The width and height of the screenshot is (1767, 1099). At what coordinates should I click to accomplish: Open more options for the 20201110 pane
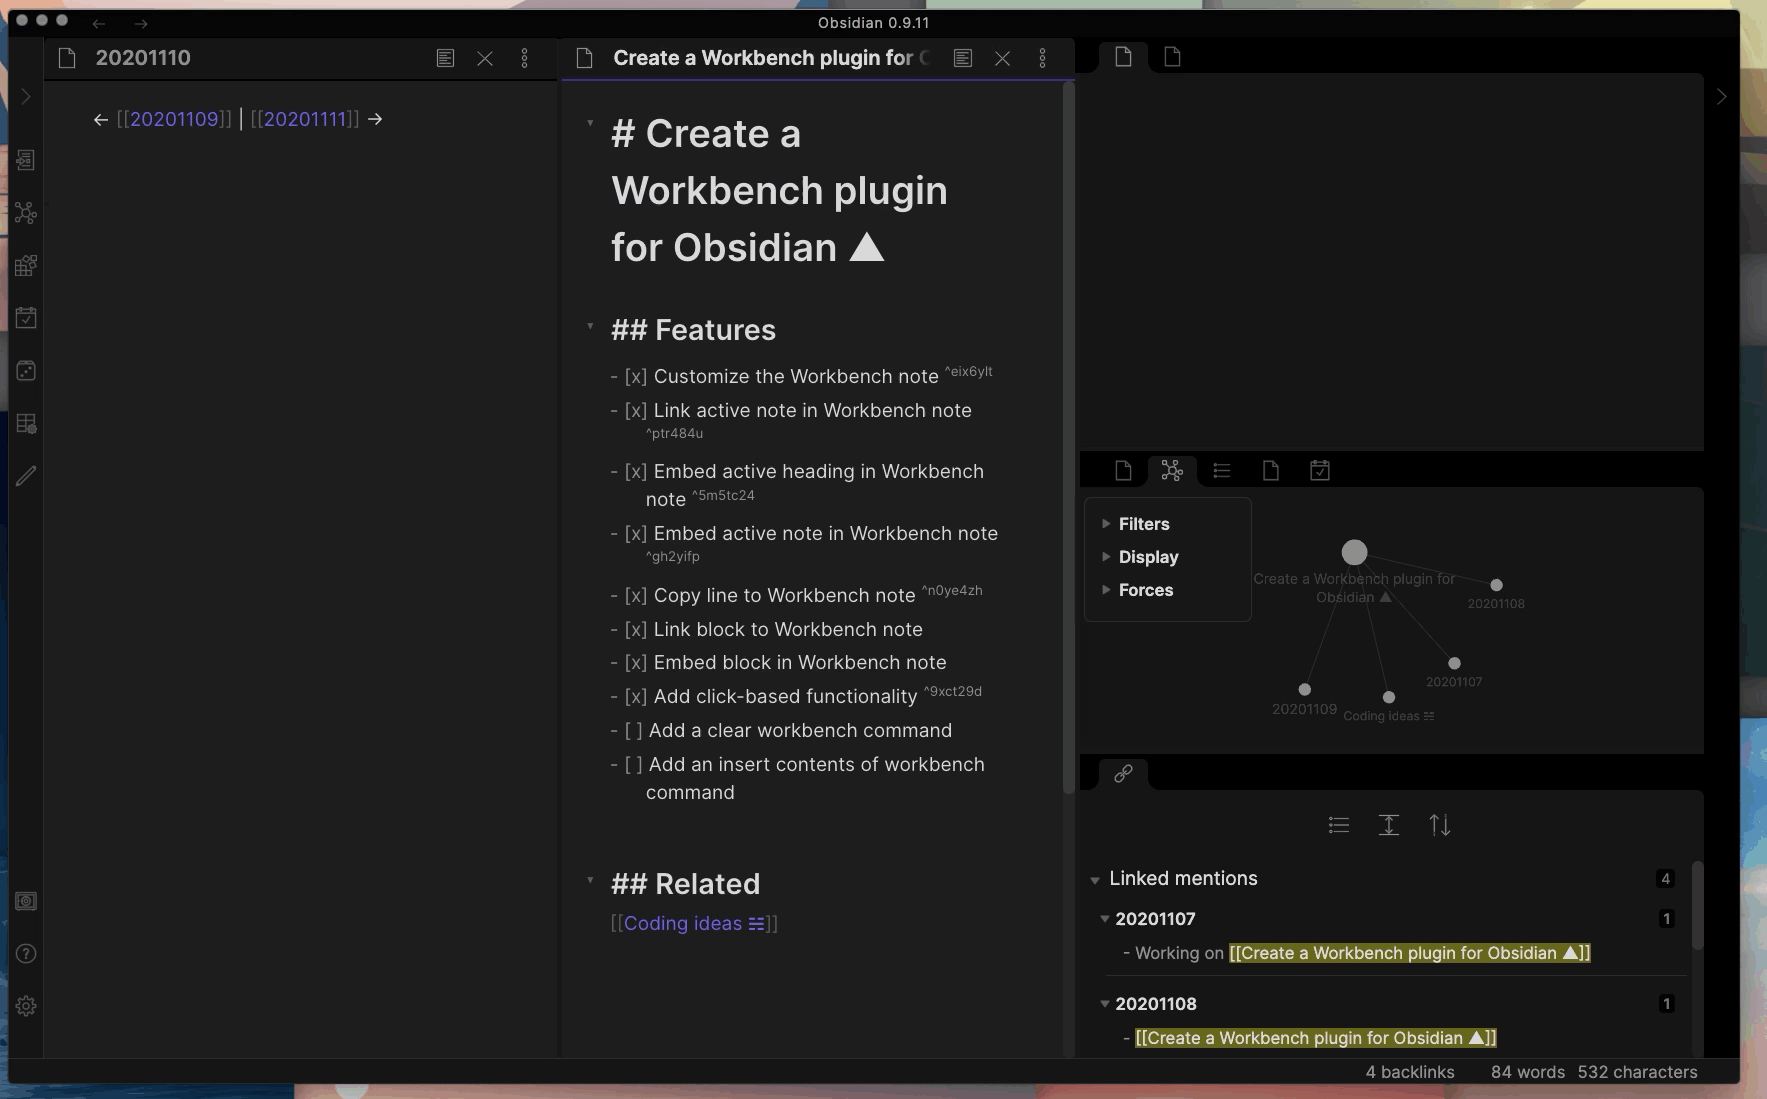pos(524,58)
